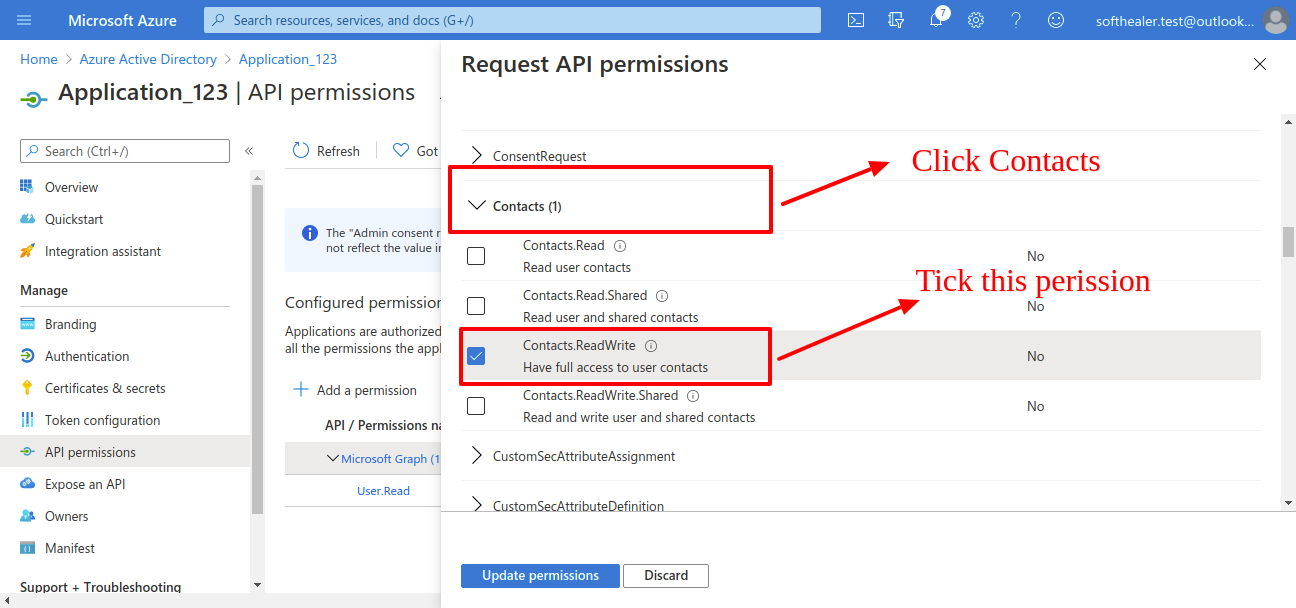1296x608 pixels.
Task: Tick the Contacts.Read.Shared checkbox
Action: (476, 306)
